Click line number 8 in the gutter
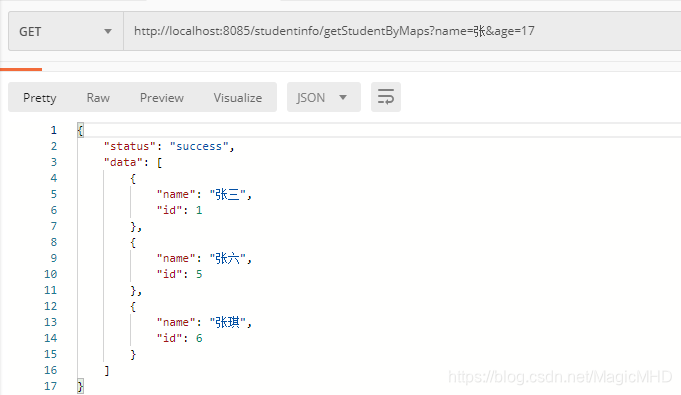Viewport: 681px width, 395px height. [53, 242]
